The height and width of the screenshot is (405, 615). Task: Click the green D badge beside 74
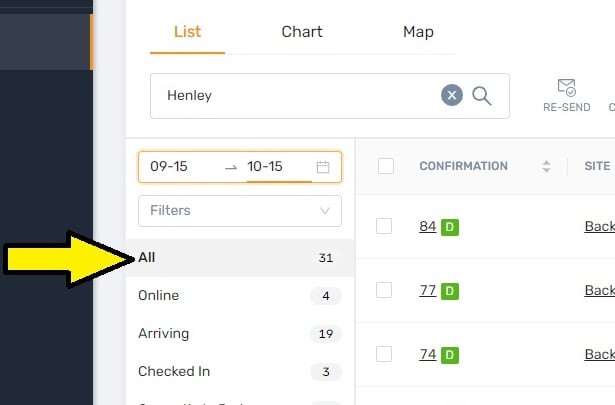coord(450,355)
